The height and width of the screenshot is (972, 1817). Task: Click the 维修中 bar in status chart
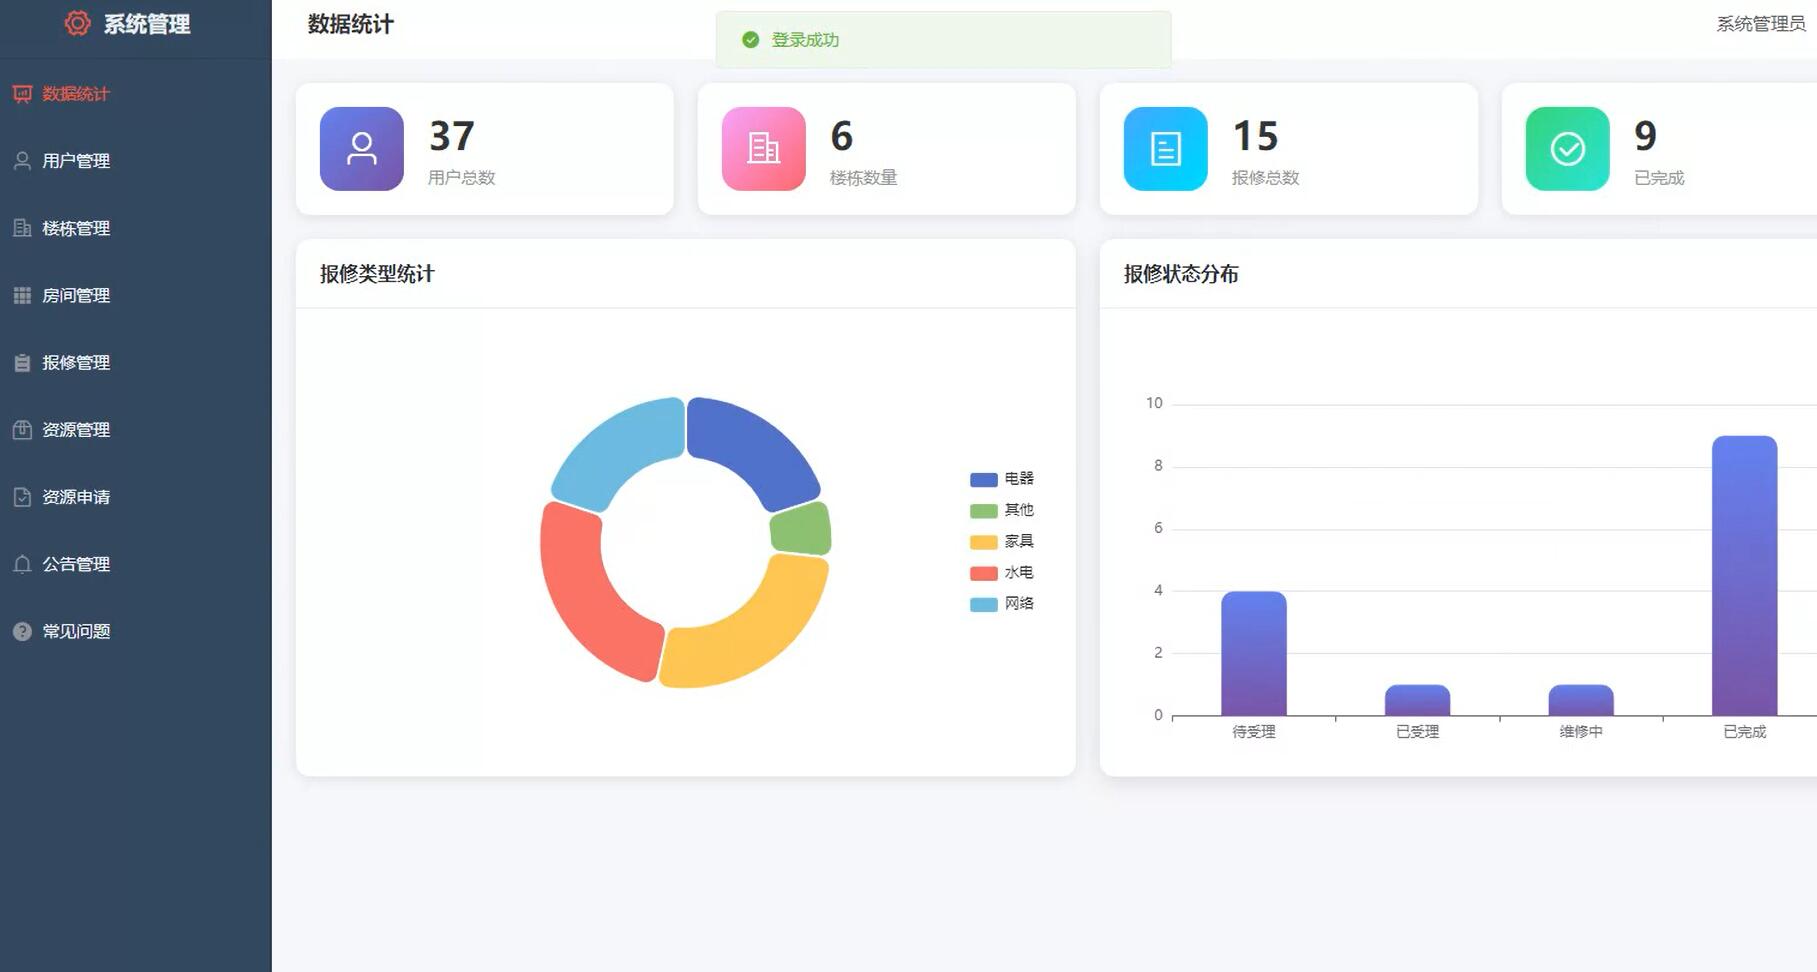[1581, 700]
